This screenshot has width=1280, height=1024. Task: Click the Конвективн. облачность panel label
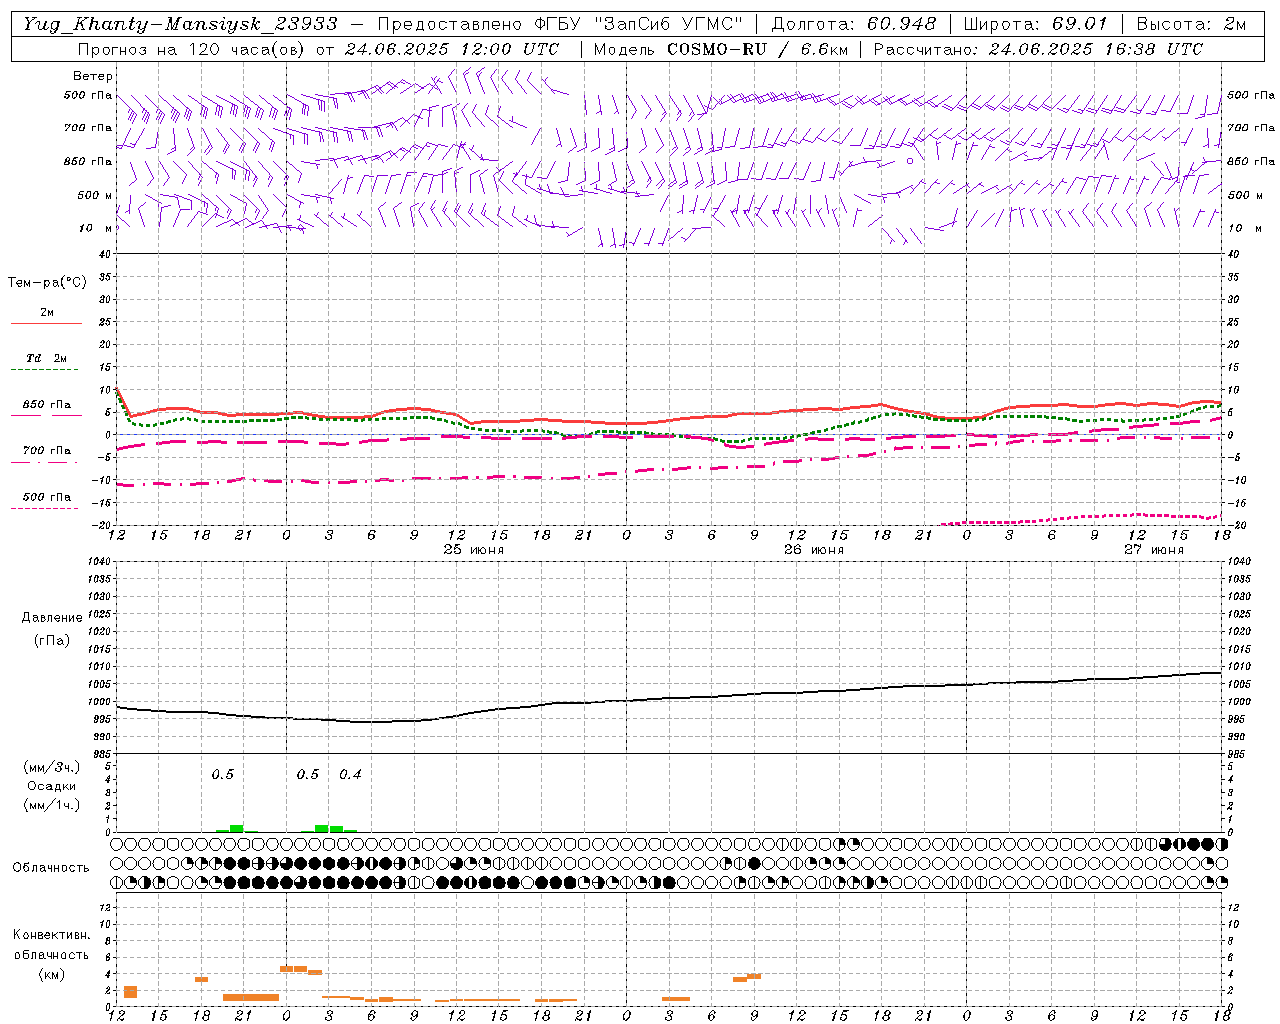[x=51, y=954]
